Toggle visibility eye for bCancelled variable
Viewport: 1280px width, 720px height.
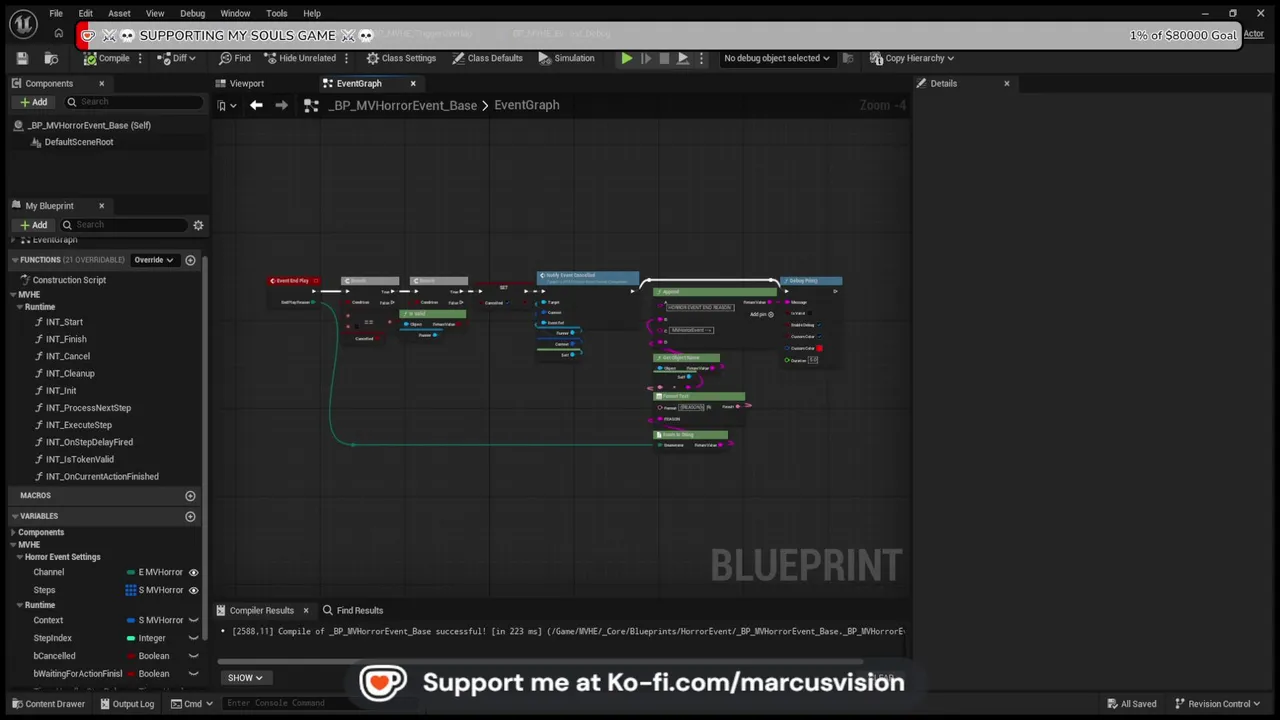[x=193, y=656]
